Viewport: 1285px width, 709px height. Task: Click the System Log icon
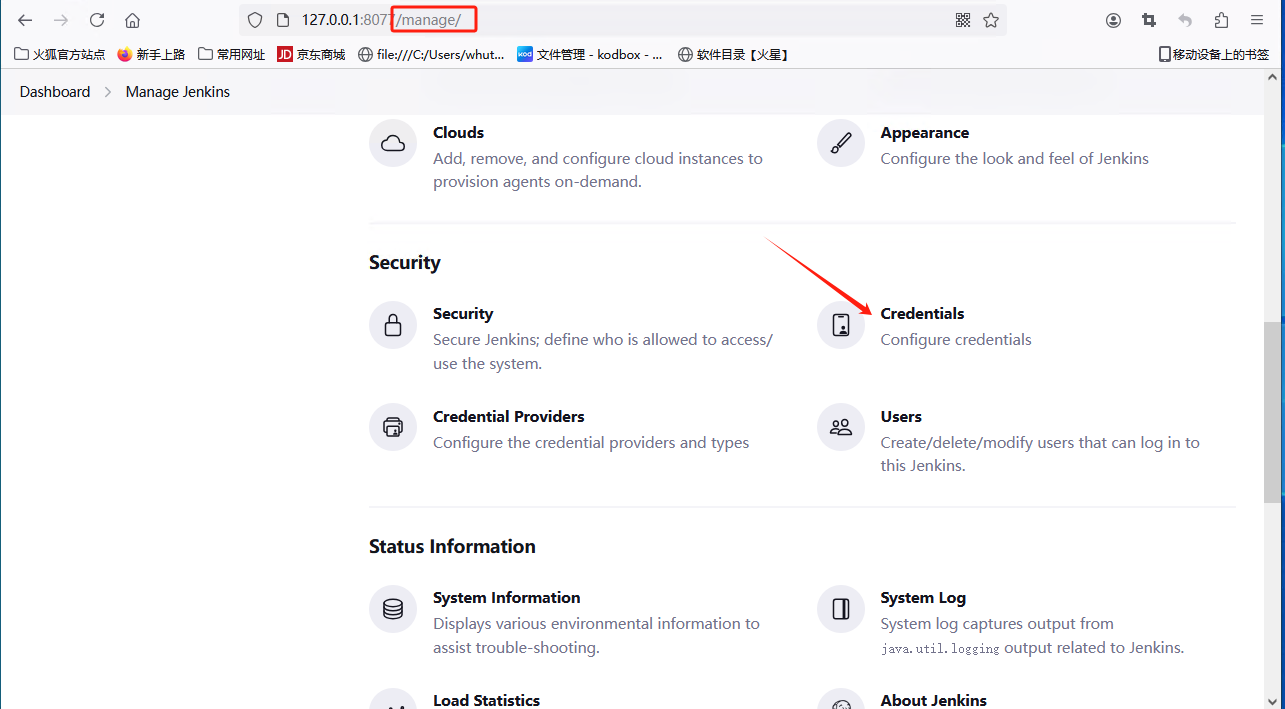841,609
